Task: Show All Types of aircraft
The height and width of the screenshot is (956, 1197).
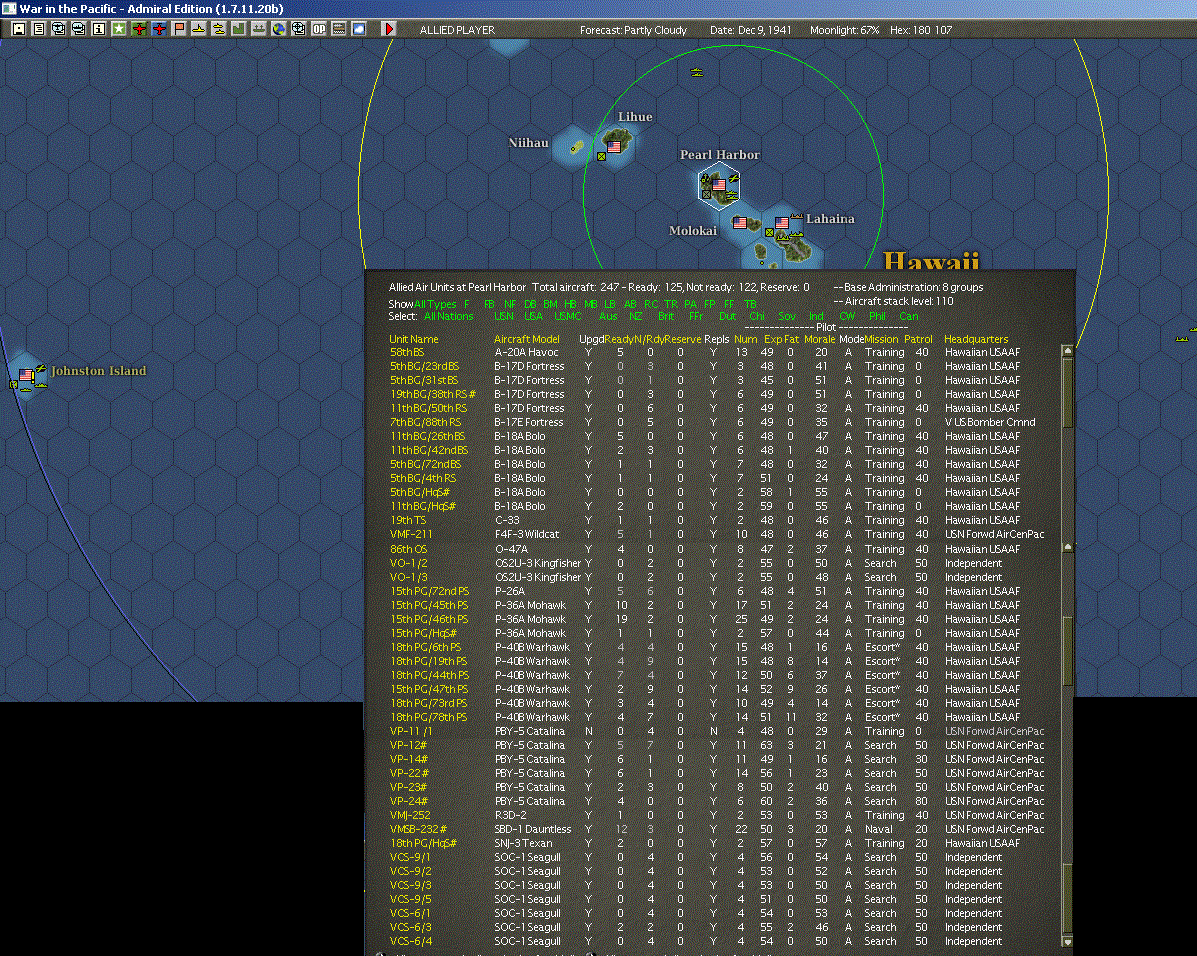Action: pos(435,304)
